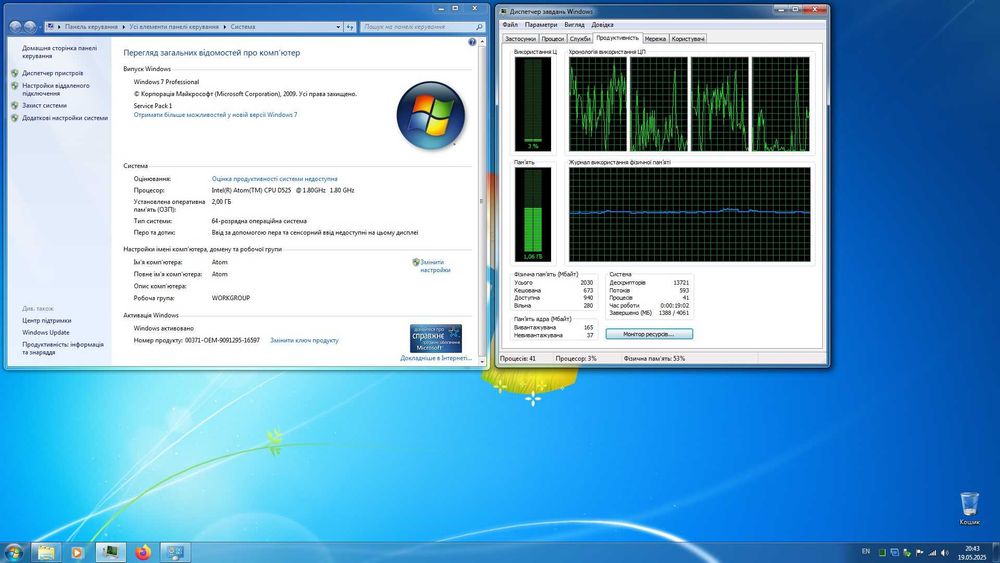The height and width of the screenshot is (563, 1000).
Task: Click the Усі елементи панелі керування breadcrumb
Action: [174, 27]
